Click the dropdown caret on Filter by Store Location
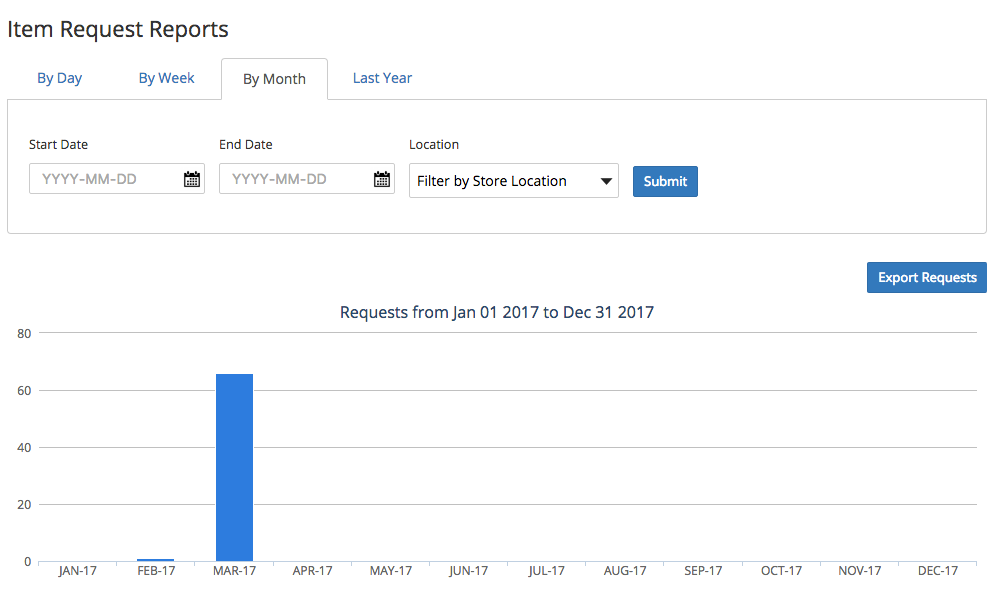Screen dimensions: 998x598 606,181
